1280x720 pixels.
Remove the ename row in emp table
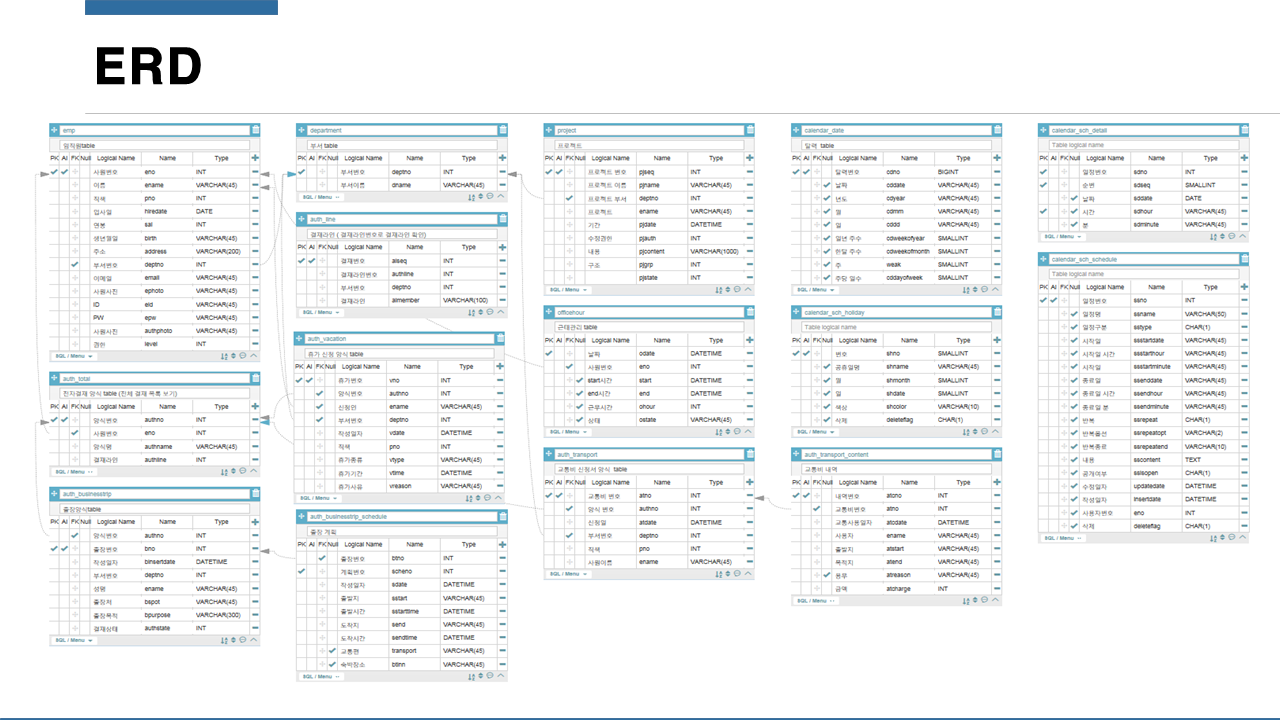pos(255,185)
